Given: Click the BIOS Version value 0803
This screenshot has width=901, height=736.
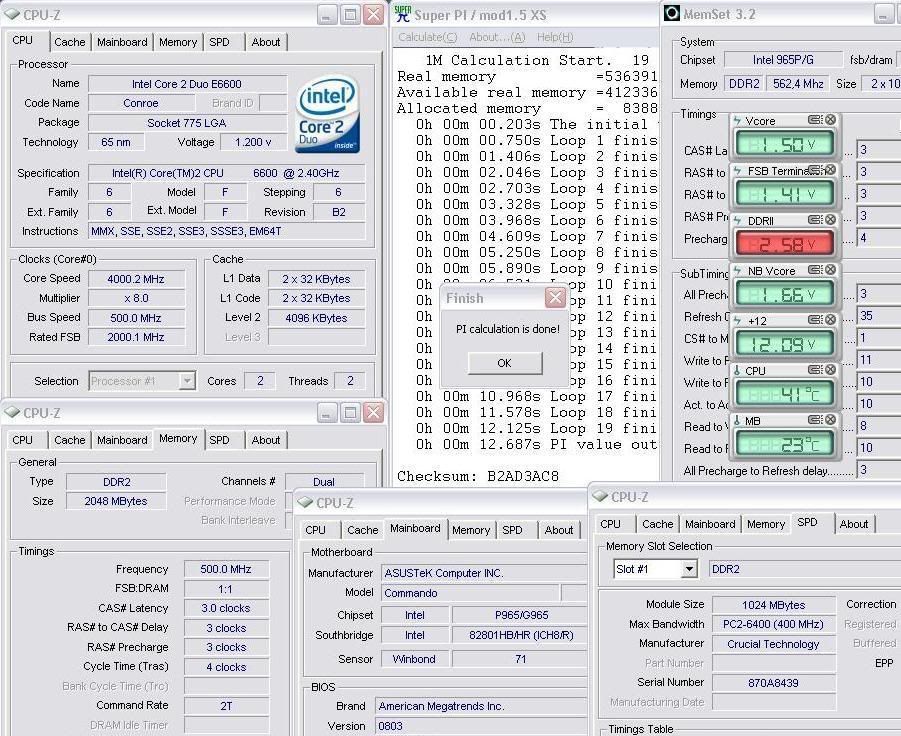Looking at the screenshot, I should (481, 726).
